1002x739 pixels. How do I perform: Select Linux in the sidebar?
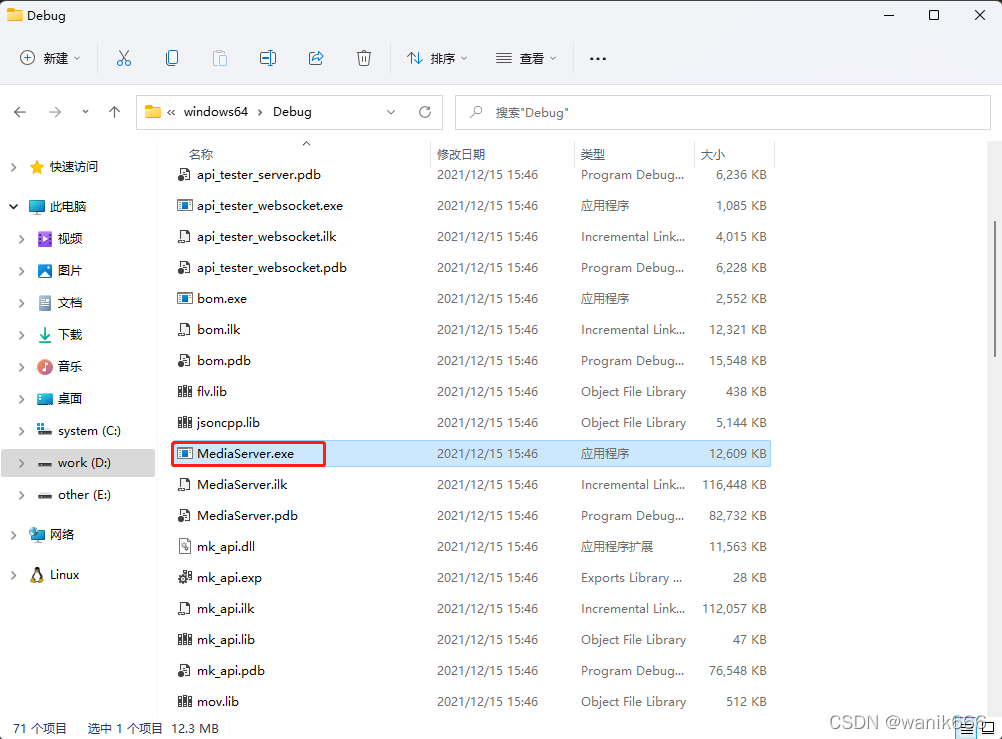pyautogui.click(x=65, y=575)
